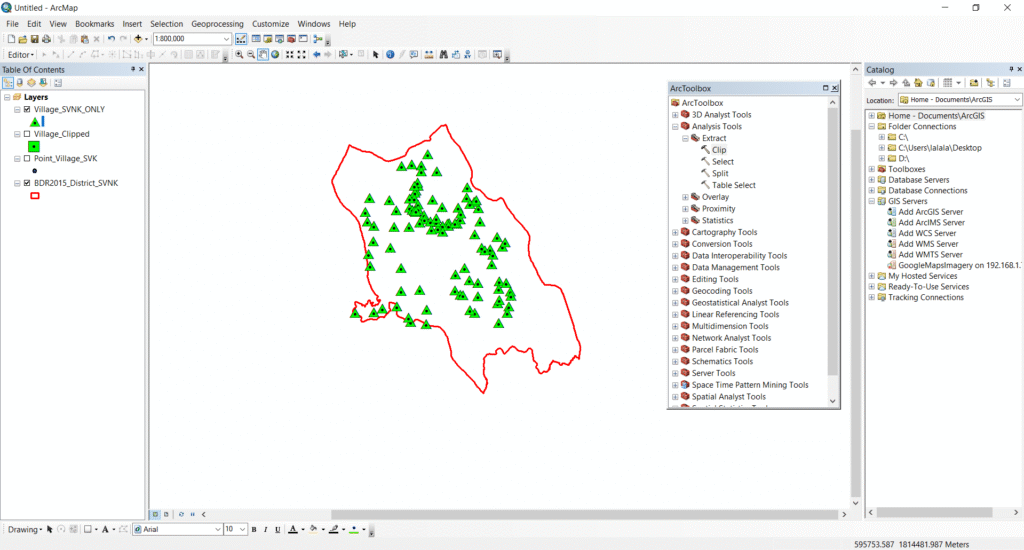Click the Font Color A swatch
Image resolution: width=1024 pixels, height=550 pixels.
click(x=293, y=530)
